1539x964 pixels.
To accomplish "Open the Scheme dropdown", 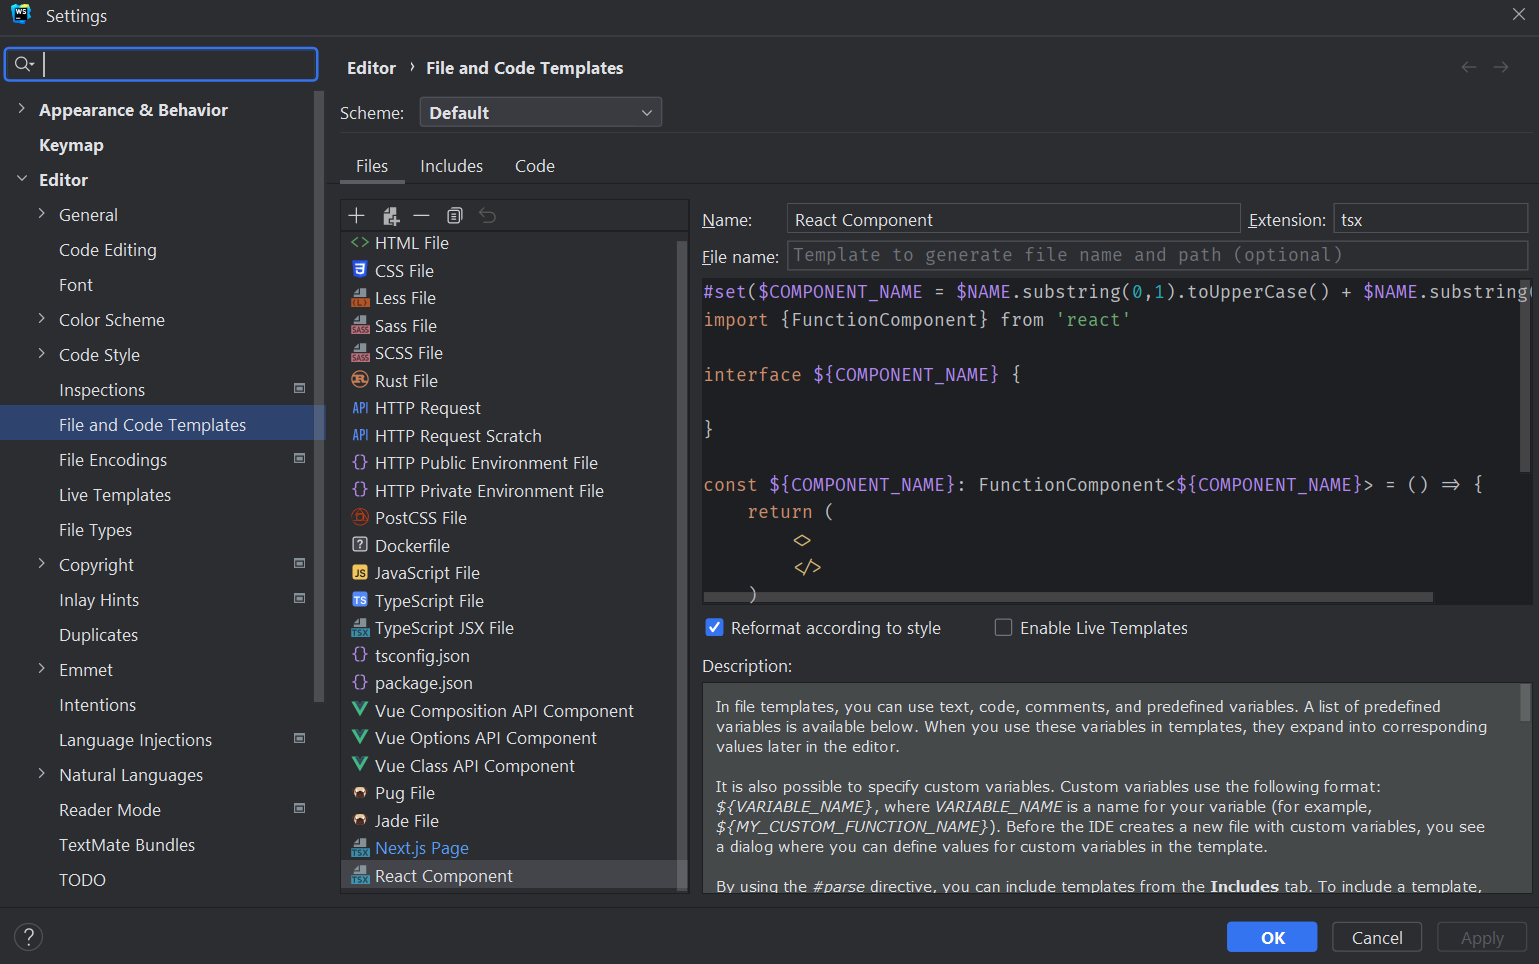I will pyautogui.click(x=540, y=113).
